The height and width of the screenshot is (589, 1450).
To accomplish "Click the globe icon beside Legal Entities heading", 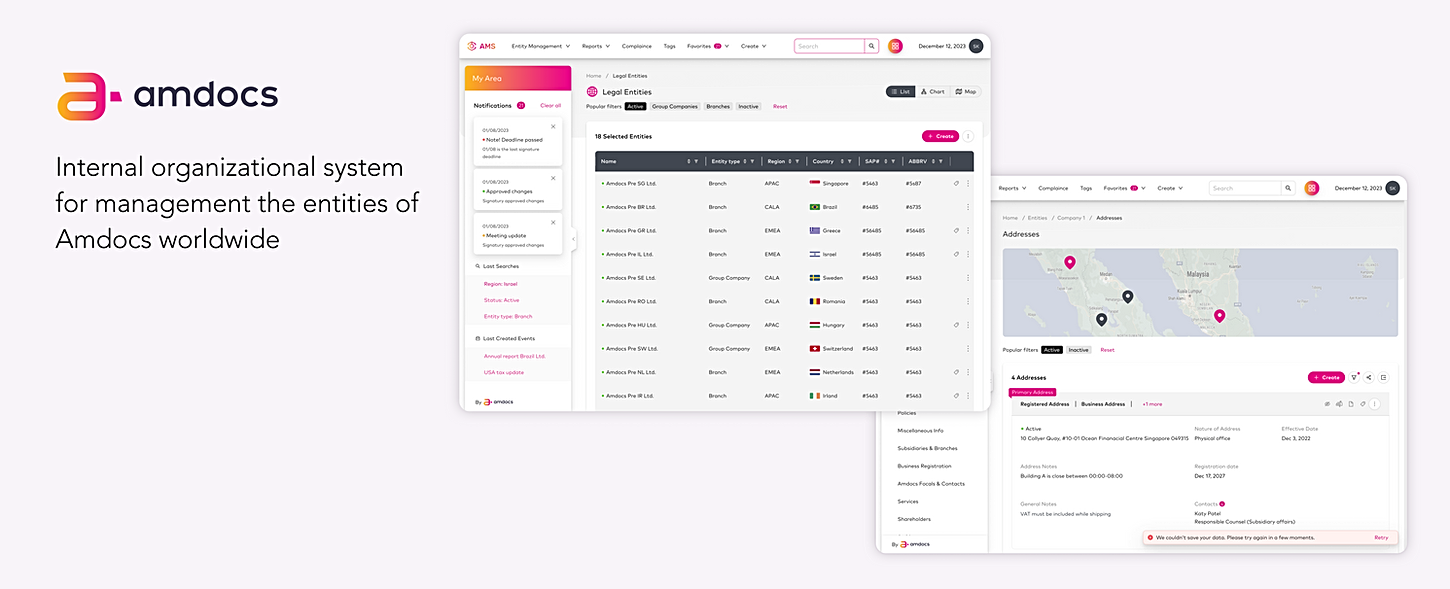I will (x=592, y=92).
